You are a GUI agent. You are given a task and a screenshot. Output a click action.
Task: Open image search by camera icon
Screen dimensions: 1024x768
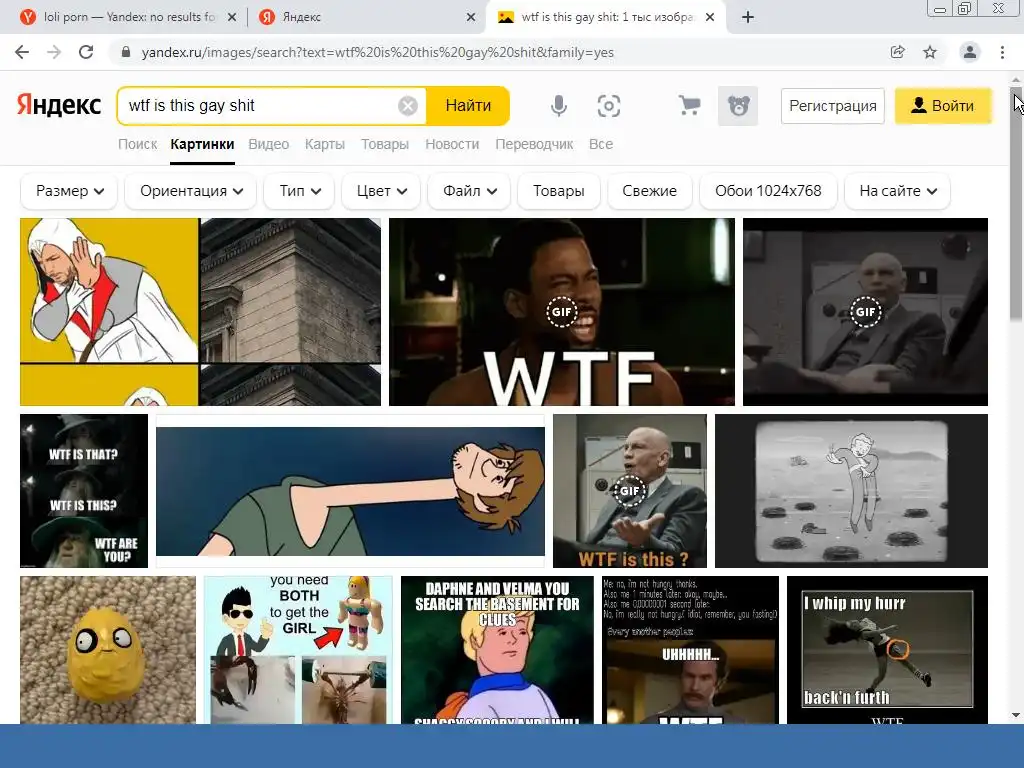coord(609,106)
